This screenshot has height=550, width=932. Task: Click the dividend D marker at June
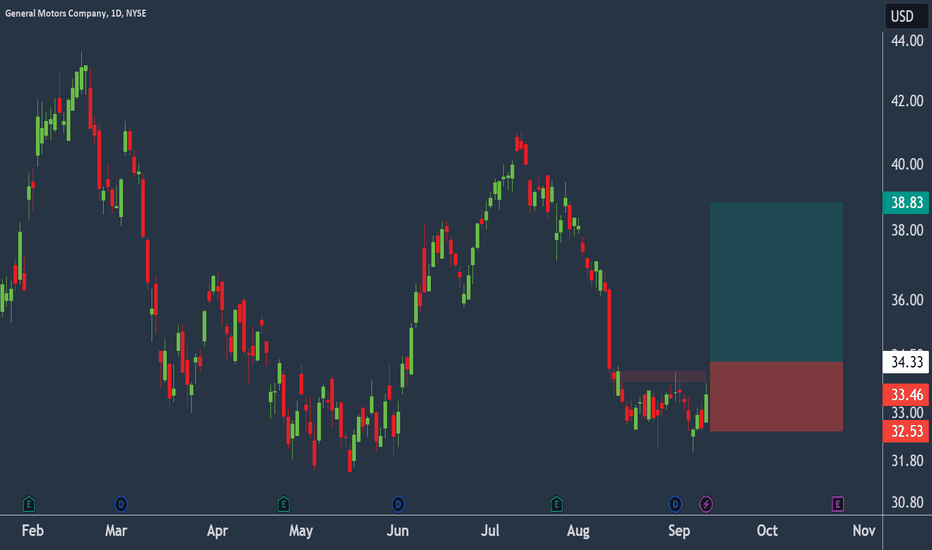[398, 504]
